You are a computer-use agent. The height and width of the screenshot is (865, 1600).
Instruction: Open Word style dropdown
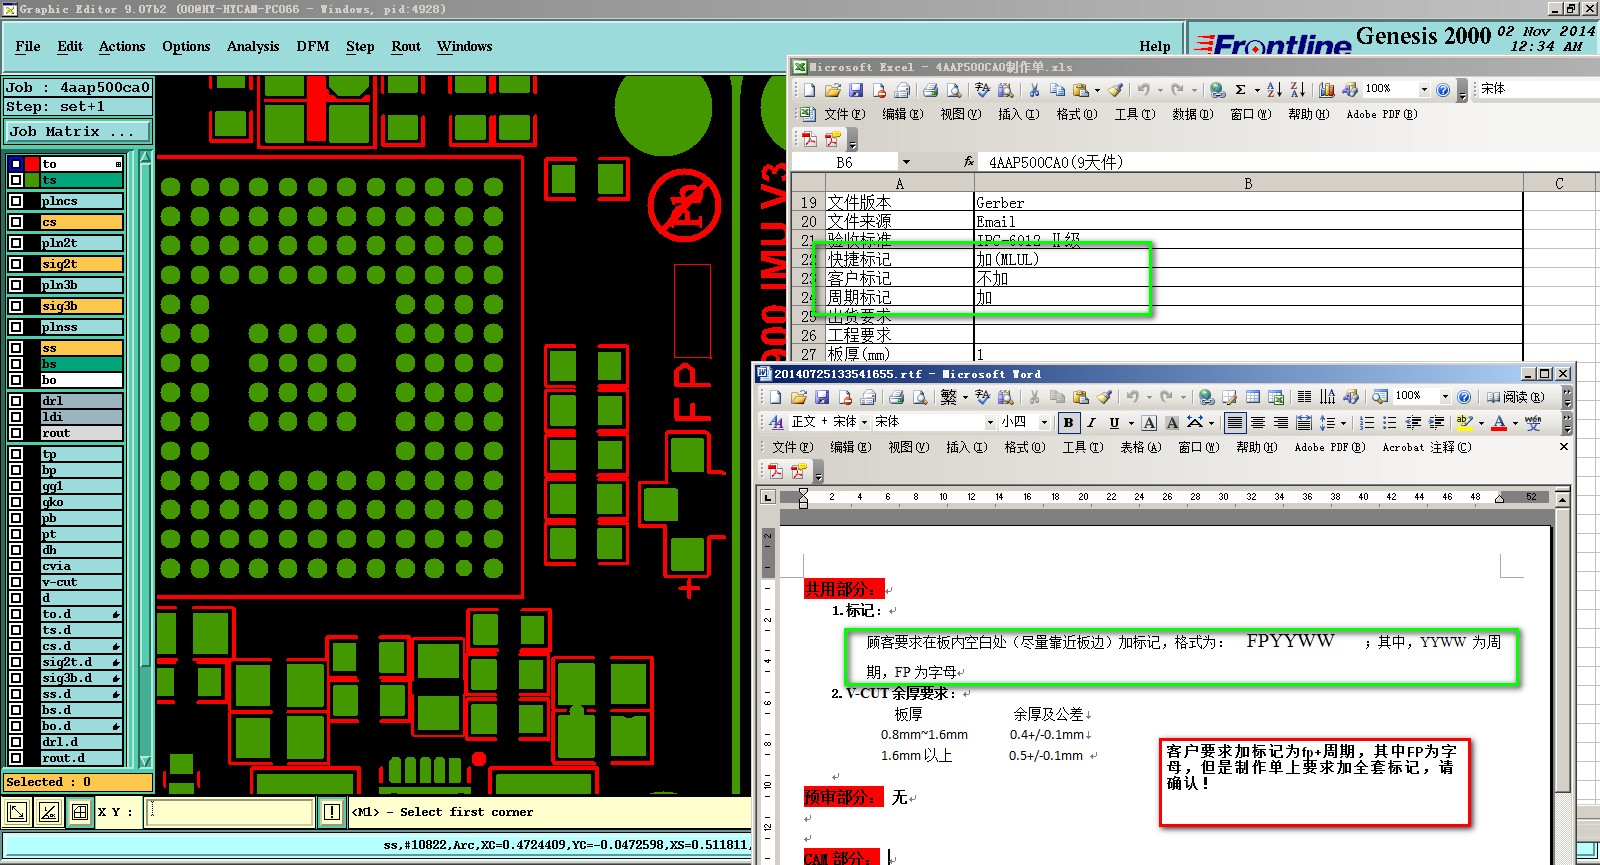tap(864, 423)
